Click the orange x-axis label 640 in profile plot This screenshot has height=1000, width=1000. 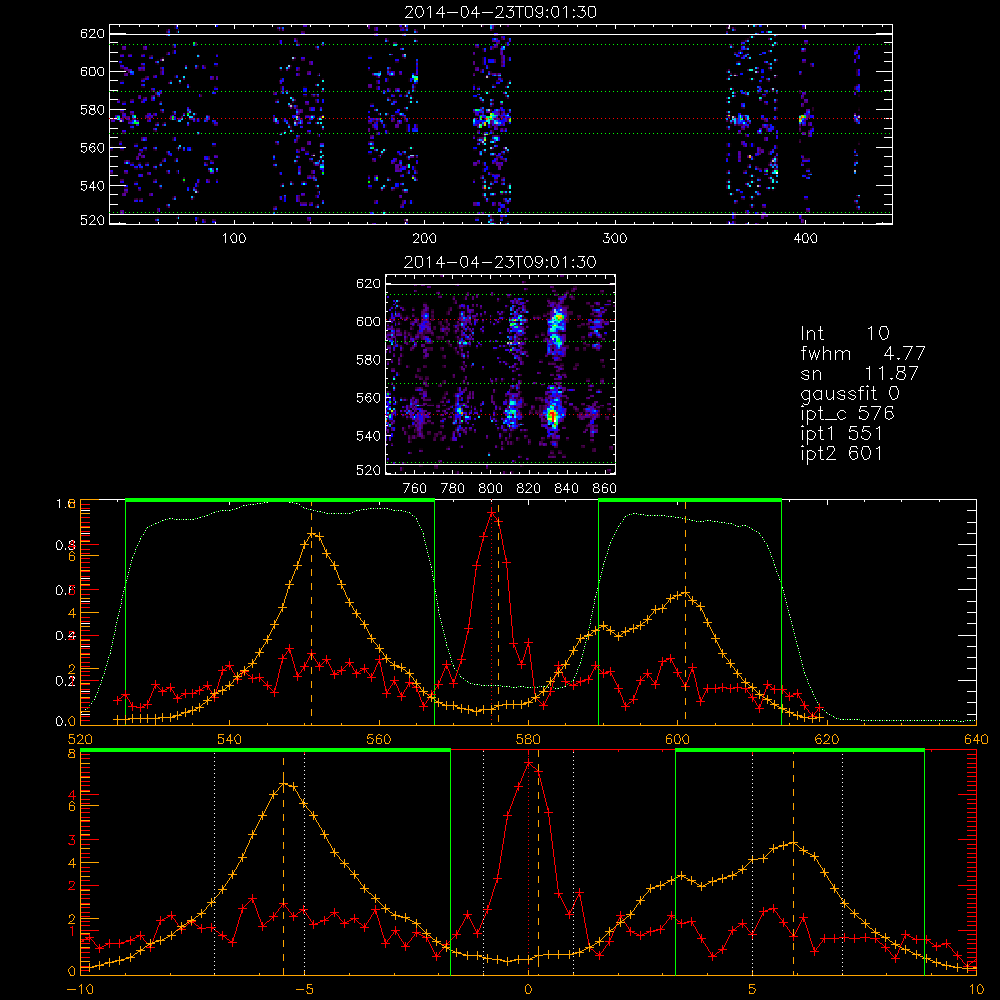click(976, 739)
